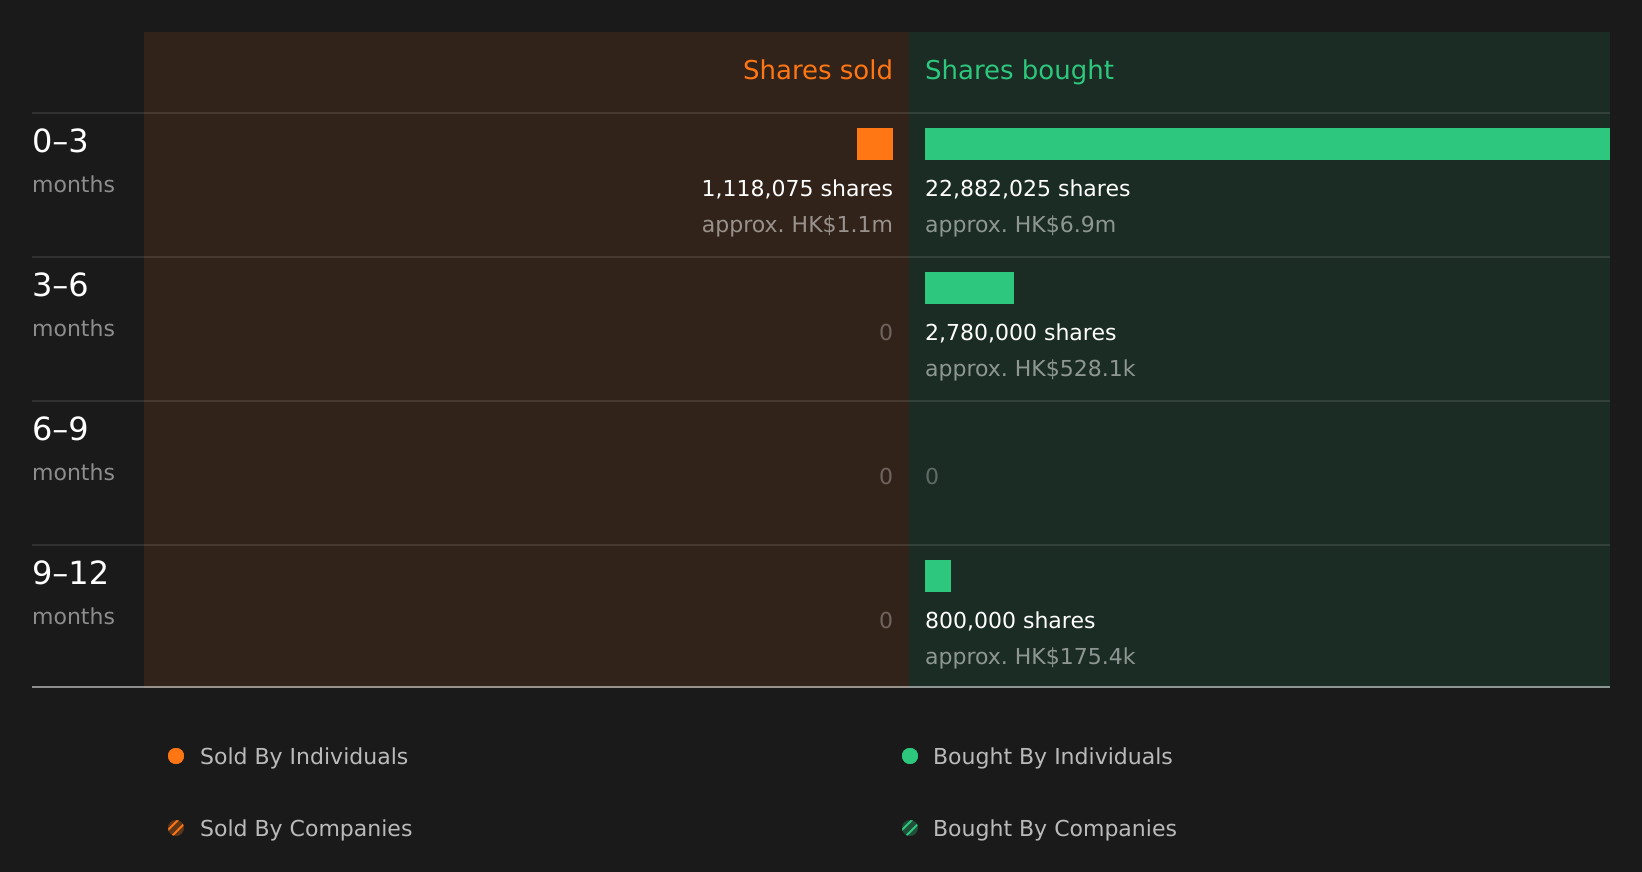
Task: Click the 9–12 months row label
Action: pyautogui.click(x=73, y=593)
